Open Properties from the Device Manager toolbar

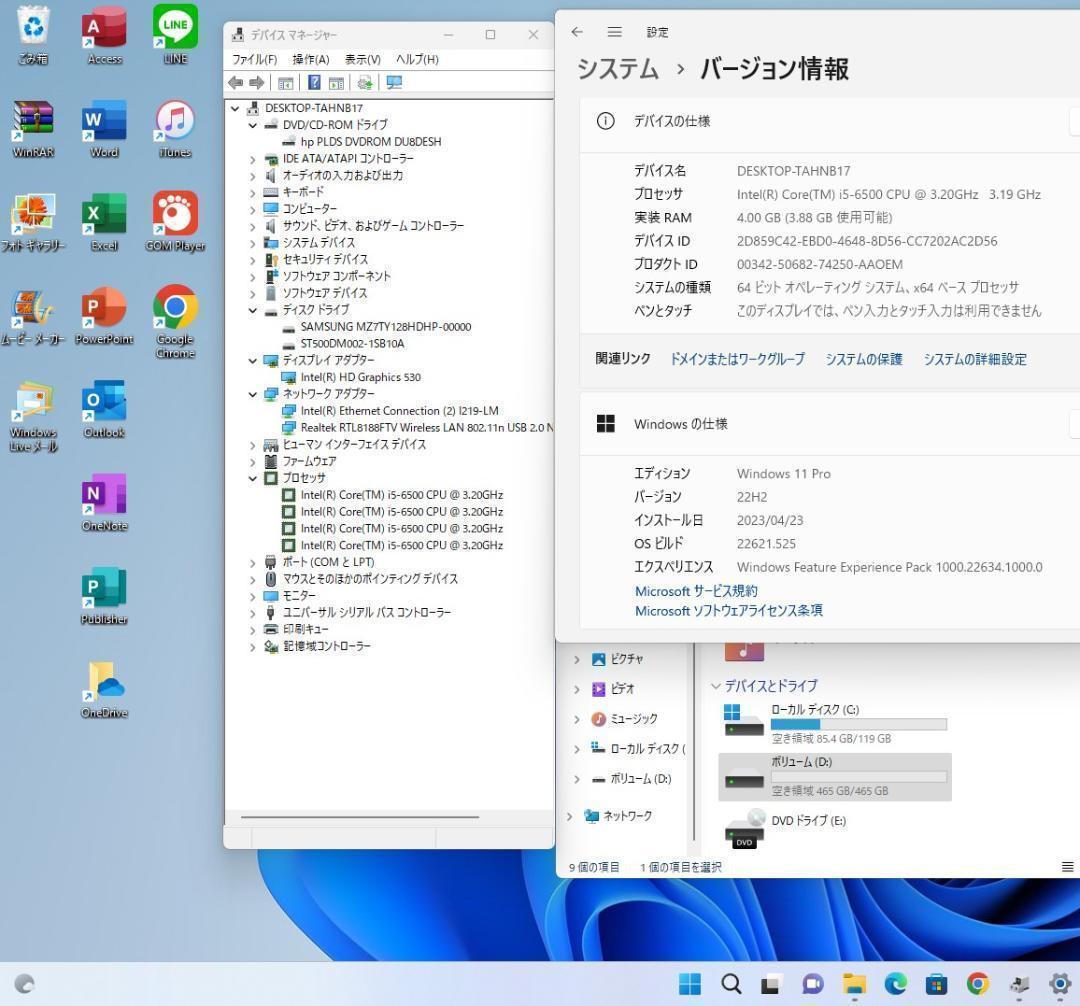(286, 82)
